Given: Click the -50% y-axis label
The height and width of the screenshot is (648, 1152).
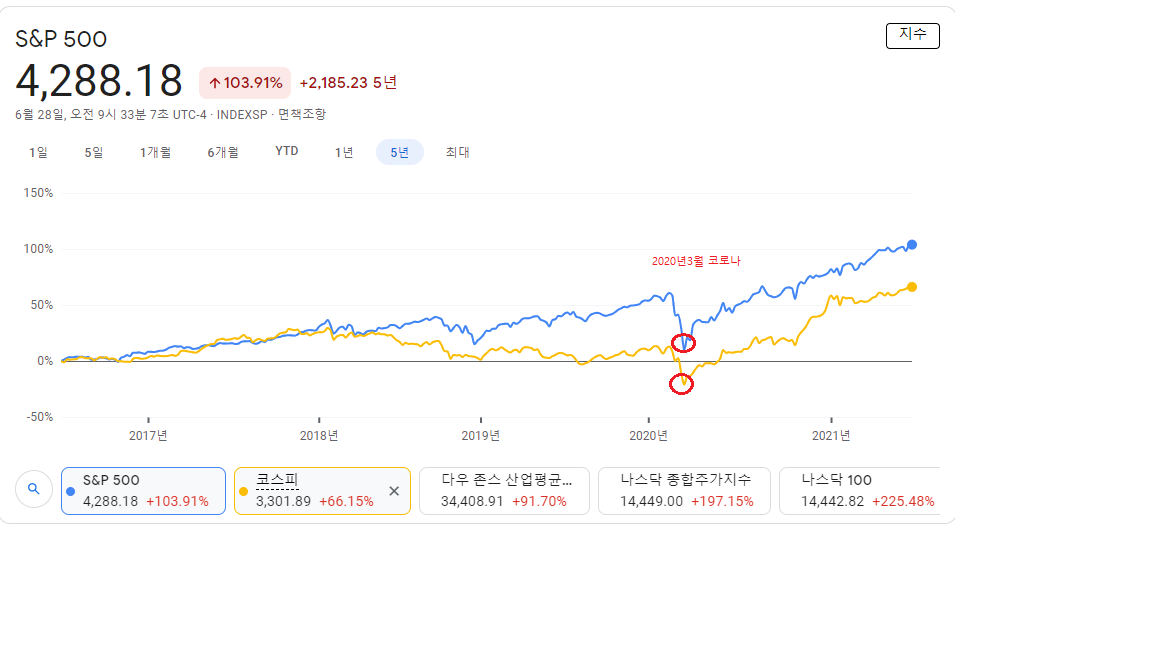Looking at the screenshot, I should (x=40, y=417).
